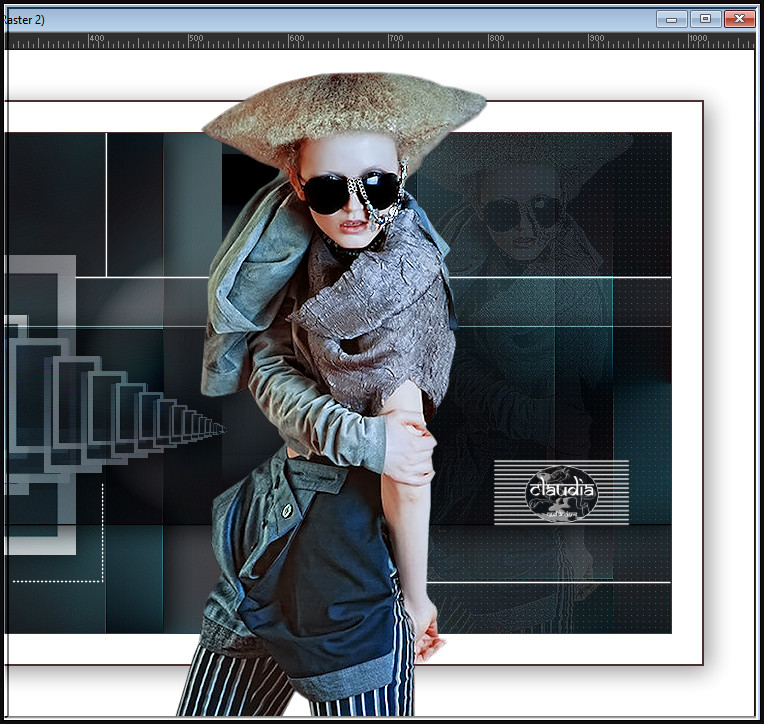Viewport: 764px width, 724px height.
Task: Click the claudia watermark logo in the image
Action: [x=561, y=493]
